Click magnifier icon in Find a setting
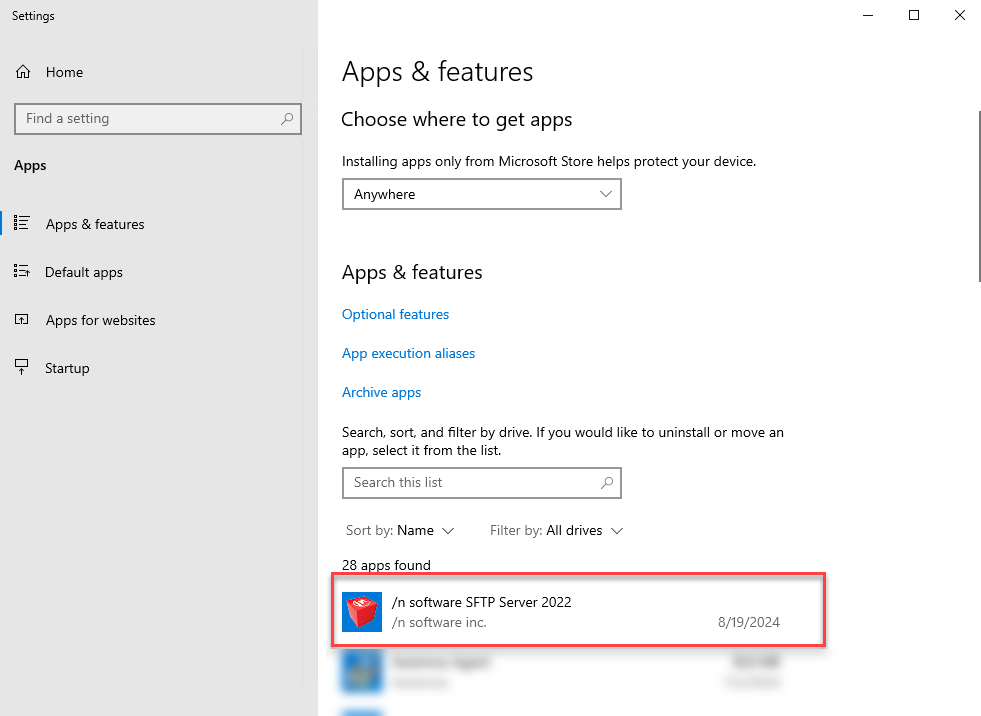The height and width of the screenshot is (716, 981). tap(287, 118)
